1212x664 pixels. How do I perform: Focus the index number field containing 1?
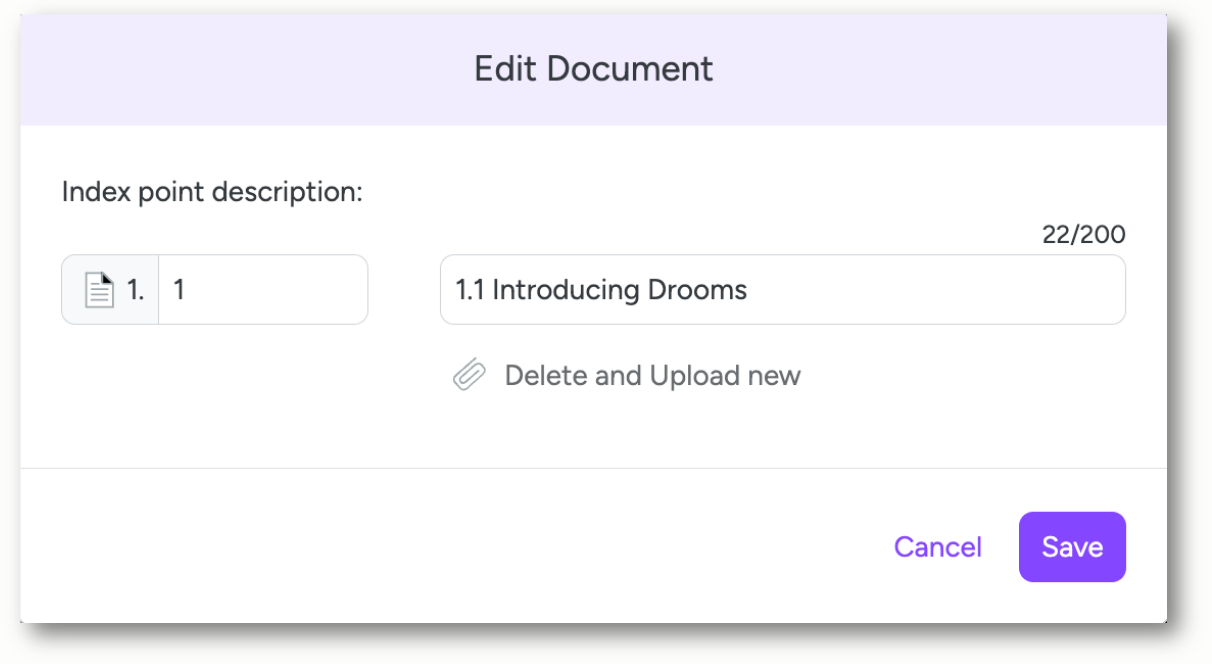point(263,290)
